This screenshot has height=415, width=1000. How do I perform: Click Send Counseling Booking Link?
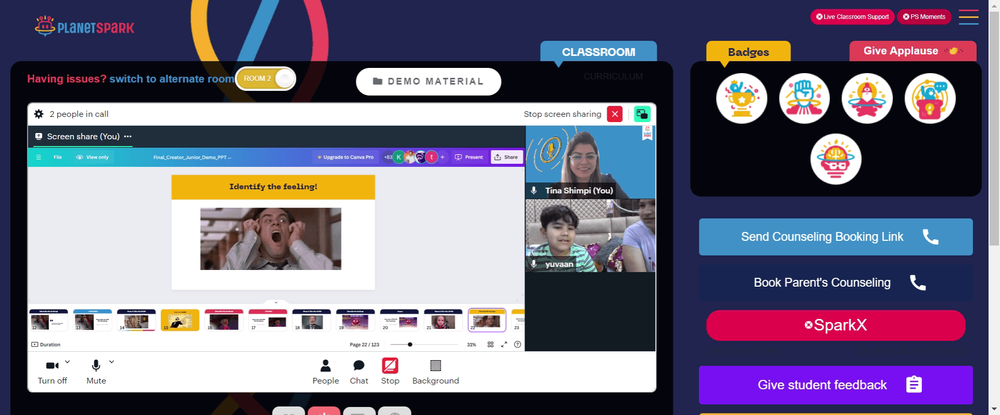coord(835,237)
